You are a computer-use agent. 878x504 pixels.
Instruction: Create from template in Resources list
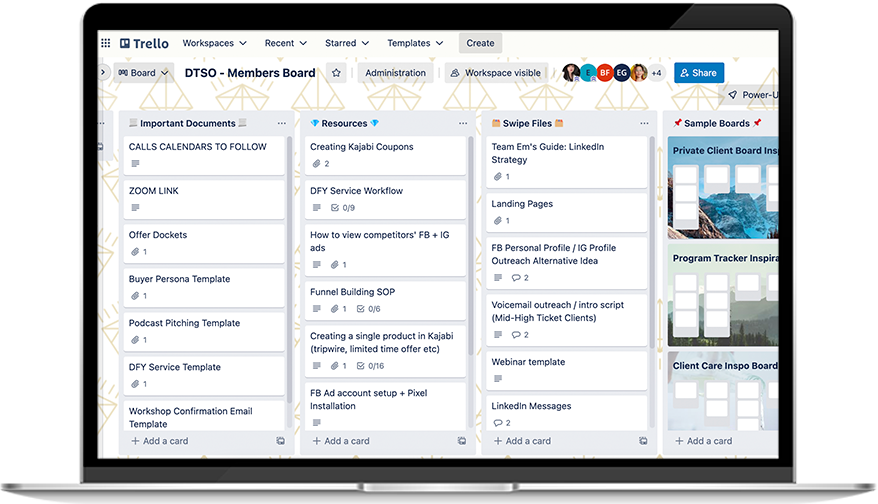click(462, 441)
